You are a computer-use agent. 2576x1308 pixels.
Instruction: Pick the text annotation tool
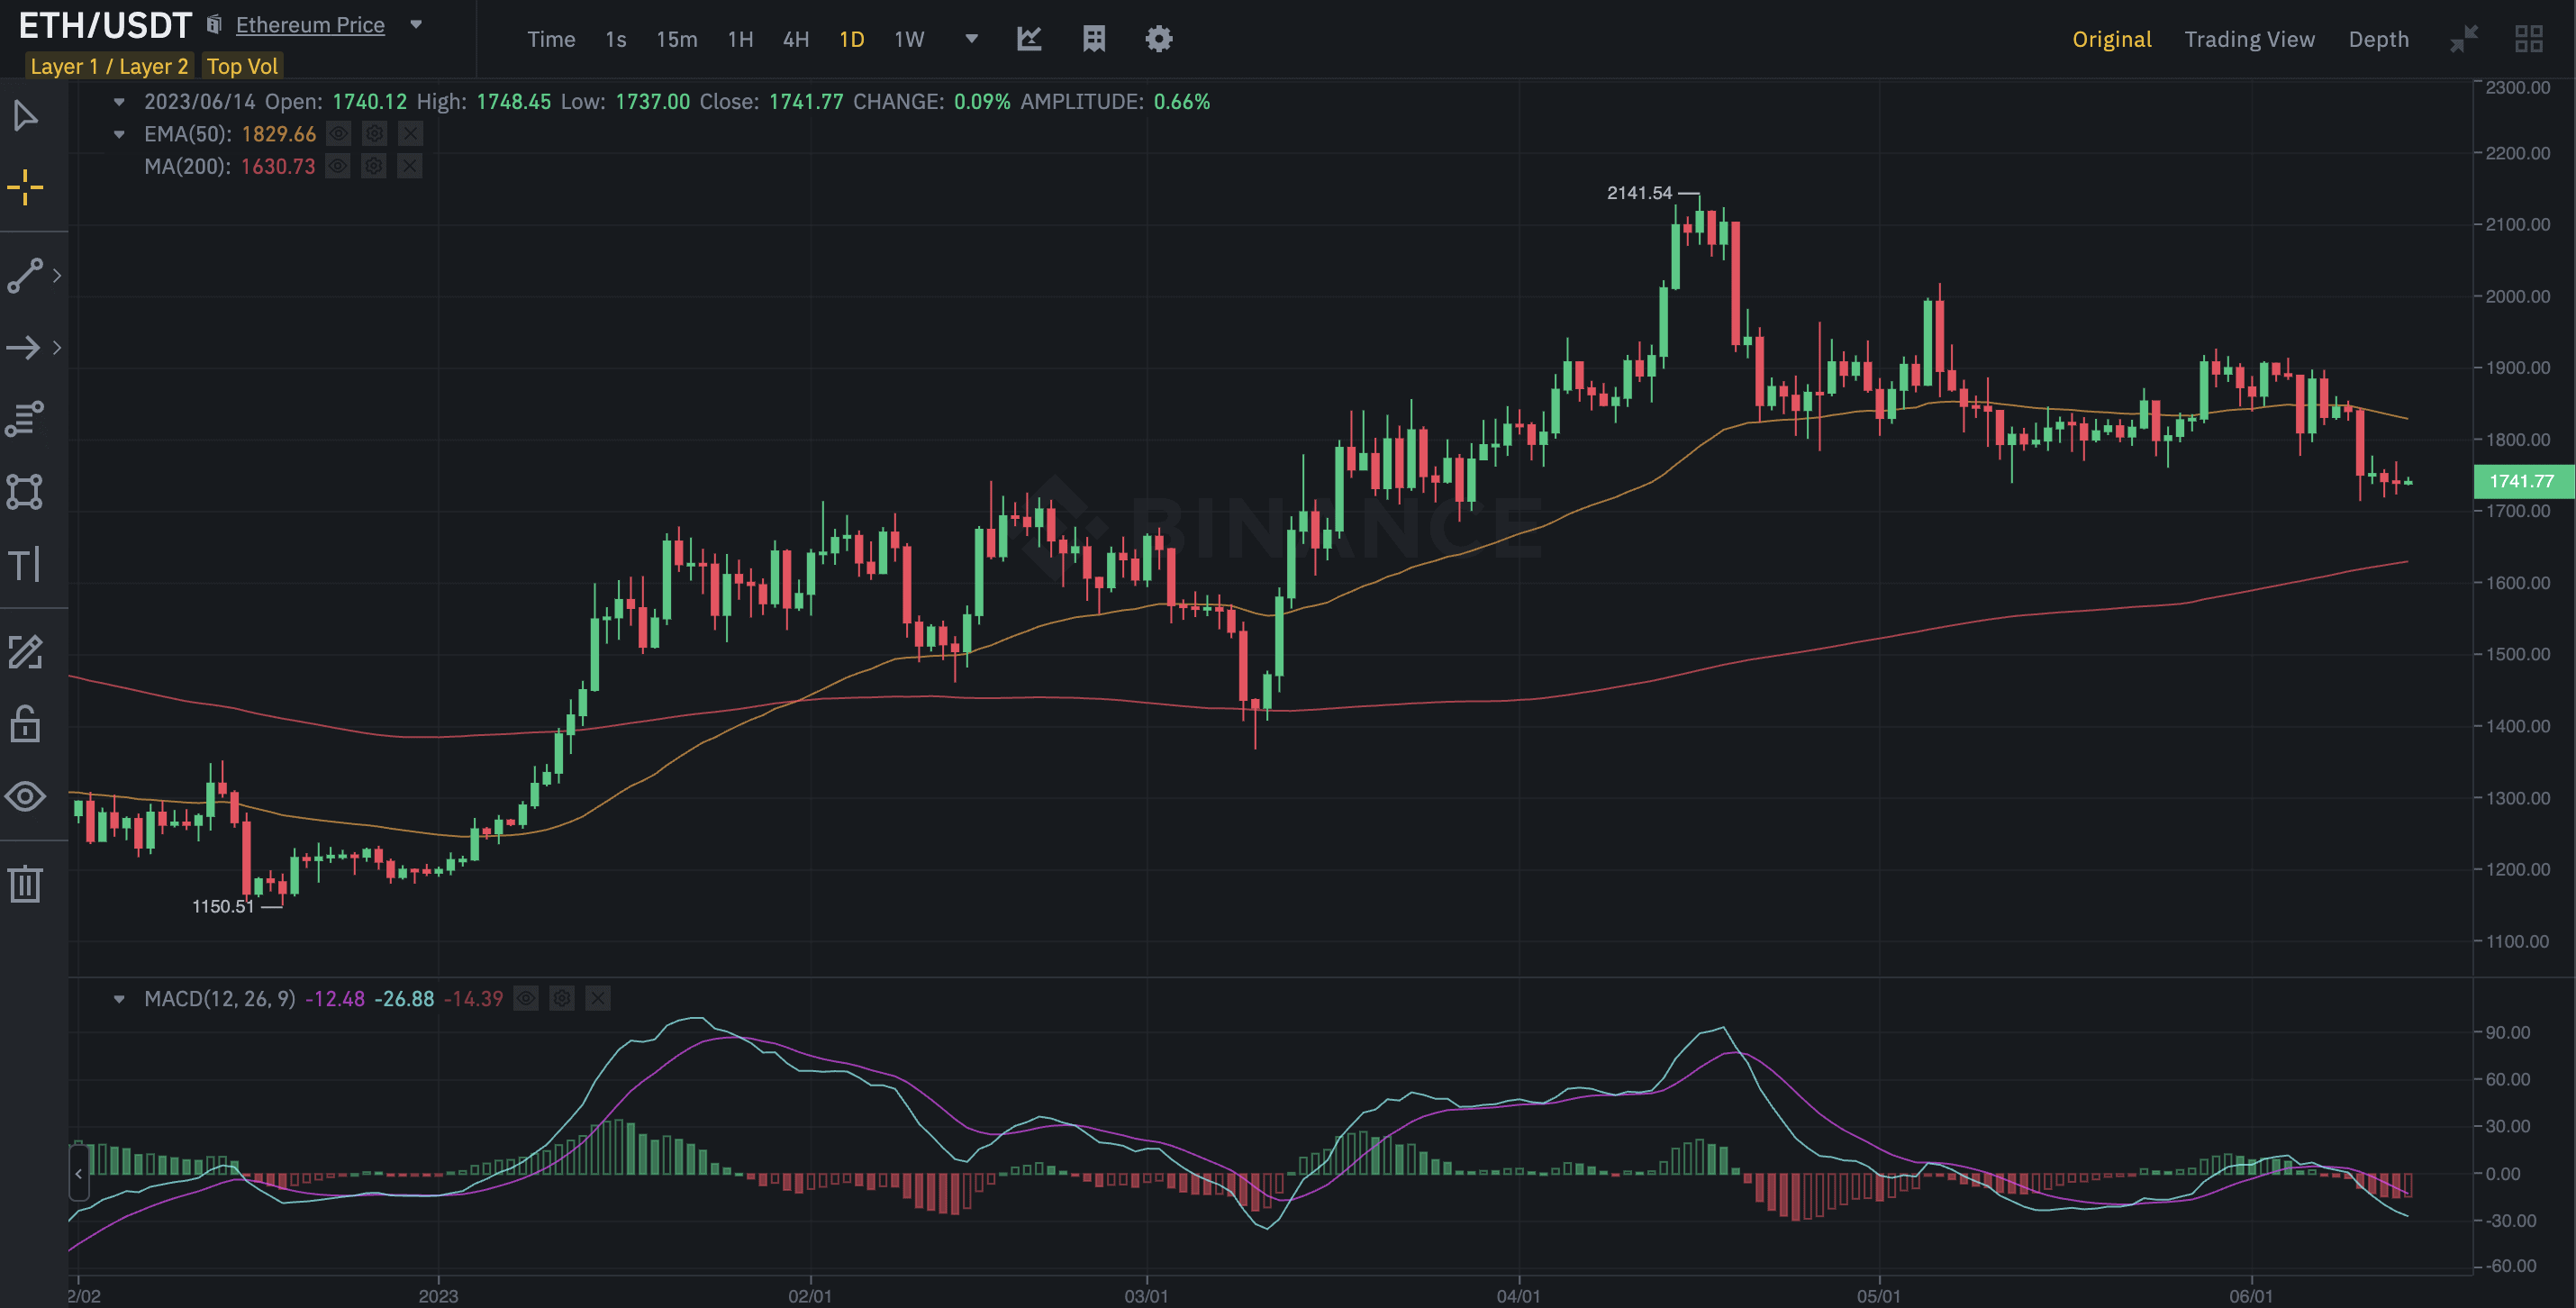[25, 565]
